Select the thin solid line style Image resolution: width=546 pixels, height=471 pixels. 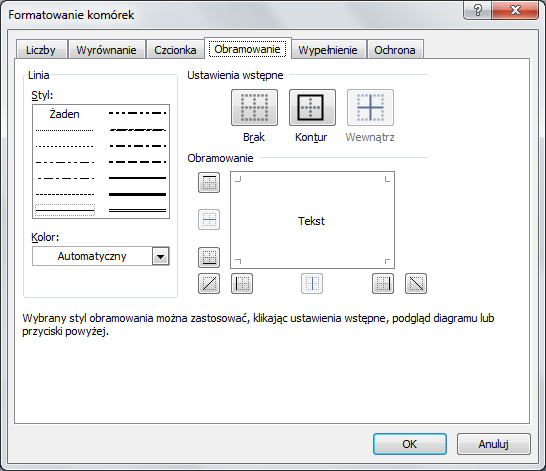[x=65, y=210]
